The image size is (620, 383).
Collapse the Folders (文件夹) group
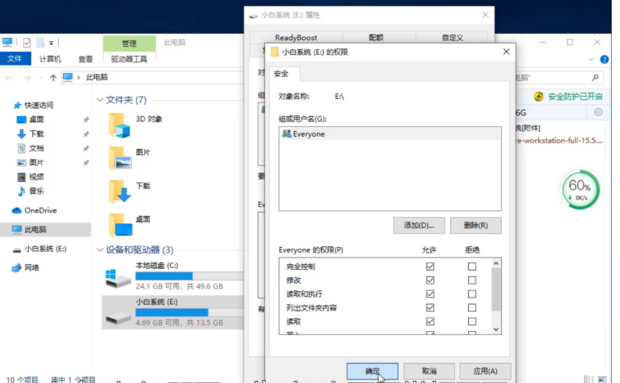[x=100, y=100]
